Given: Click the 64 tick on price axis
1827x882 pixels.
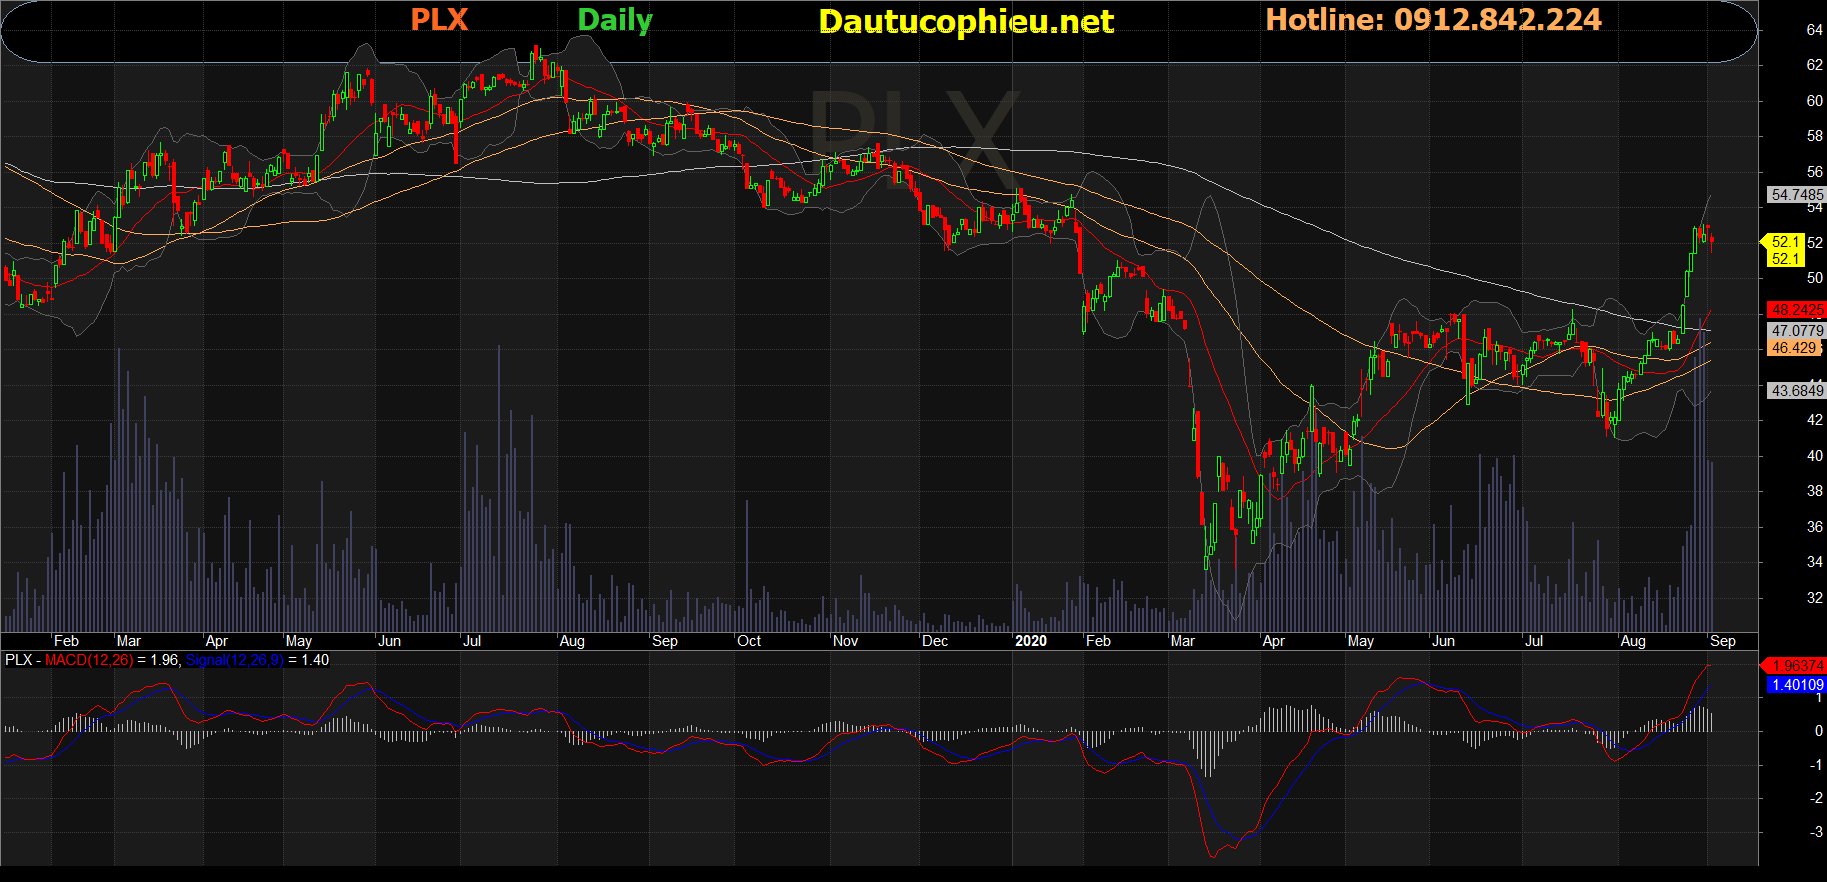Looking at the screenshot, I should click(x=1814, y=30).
